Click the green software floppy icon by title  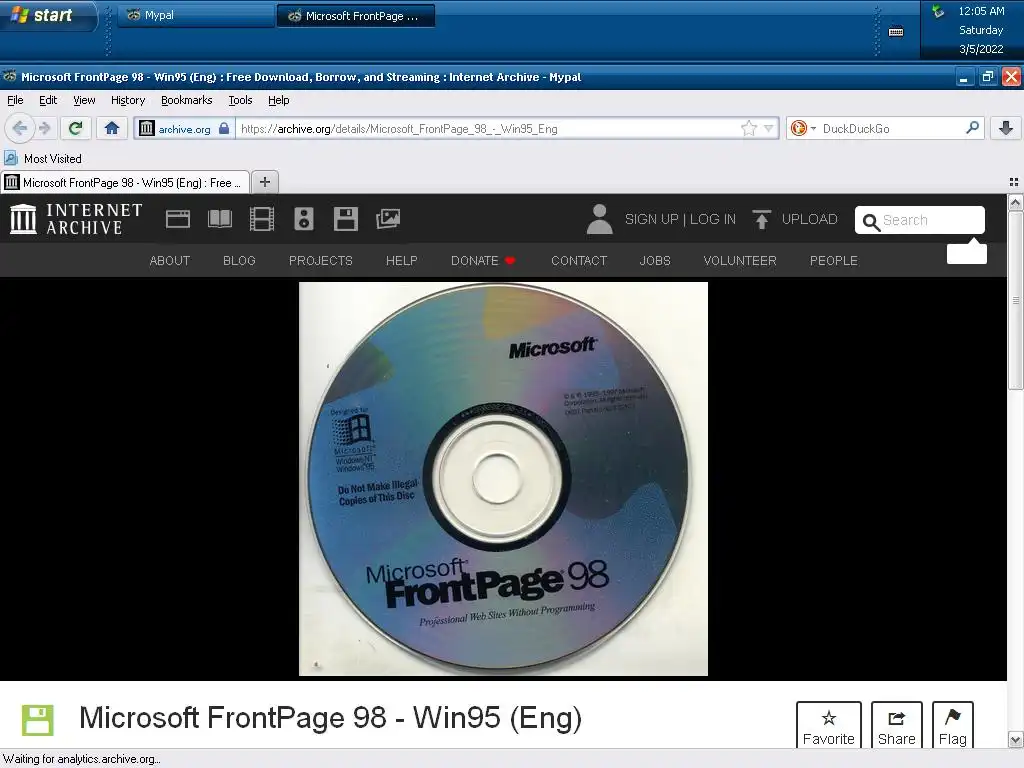tap(37, 720)
